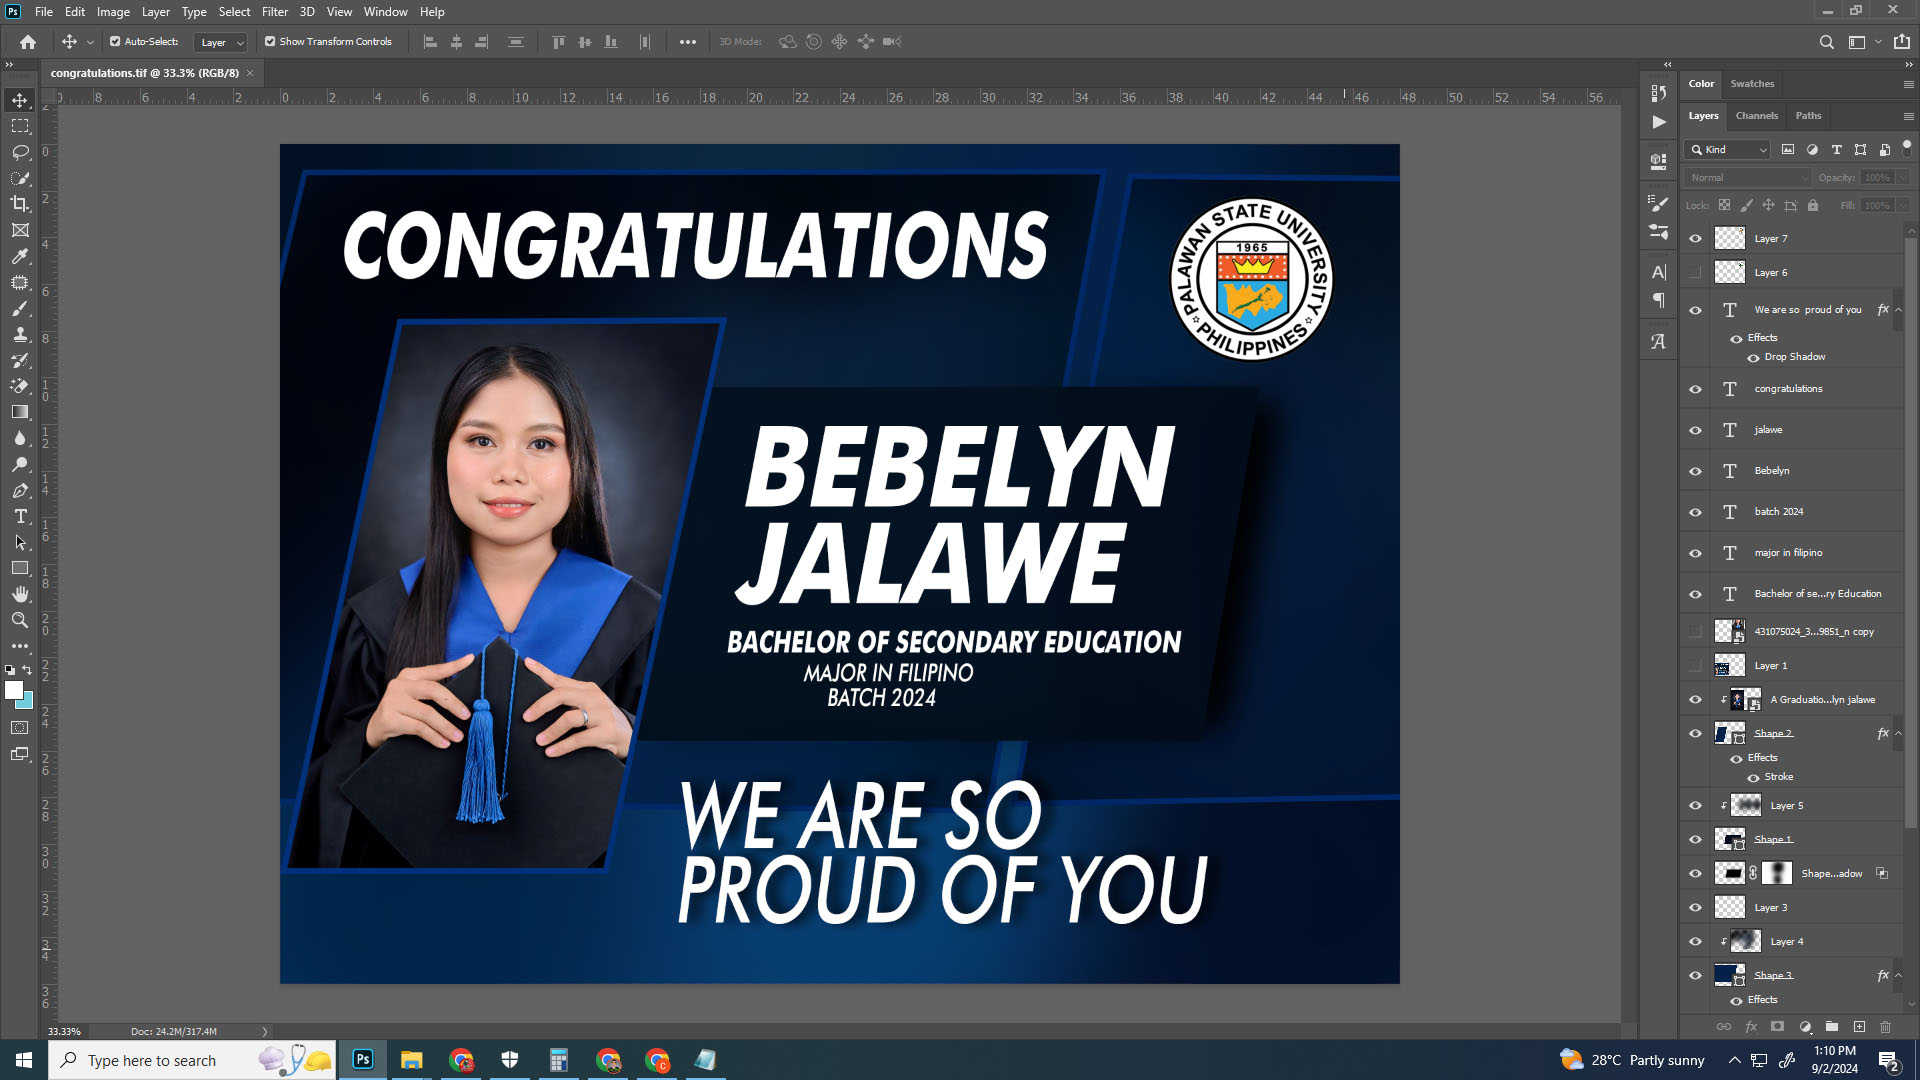Image resolution: width=1920 pixels, height=1080 pixels.
Task: Choose the Horizontal Type tool
Action: [20, 516]
